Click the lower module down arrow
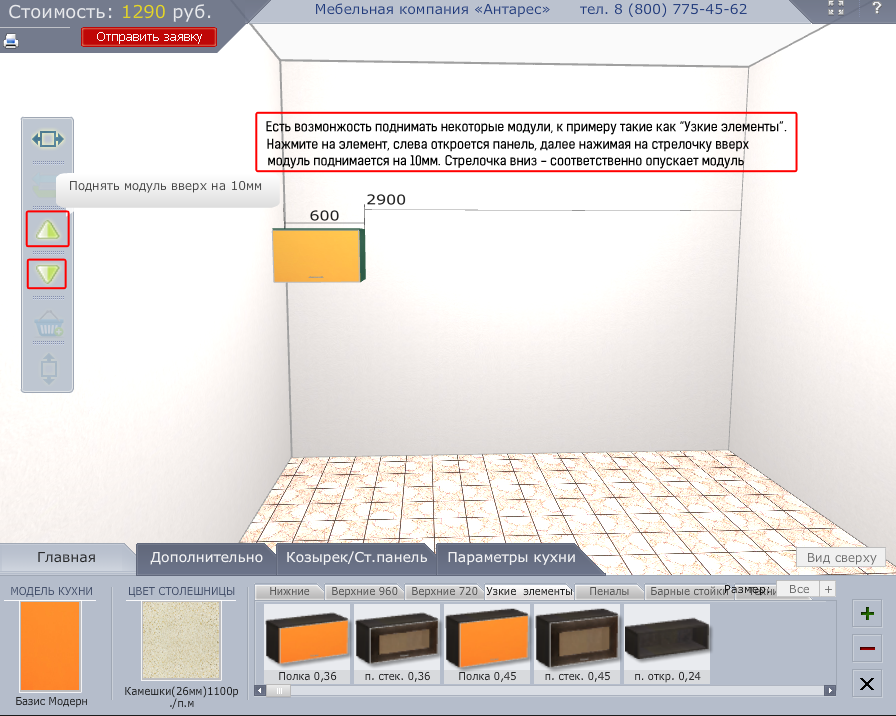This screenshot has height=716, width=896. point(48,274)
